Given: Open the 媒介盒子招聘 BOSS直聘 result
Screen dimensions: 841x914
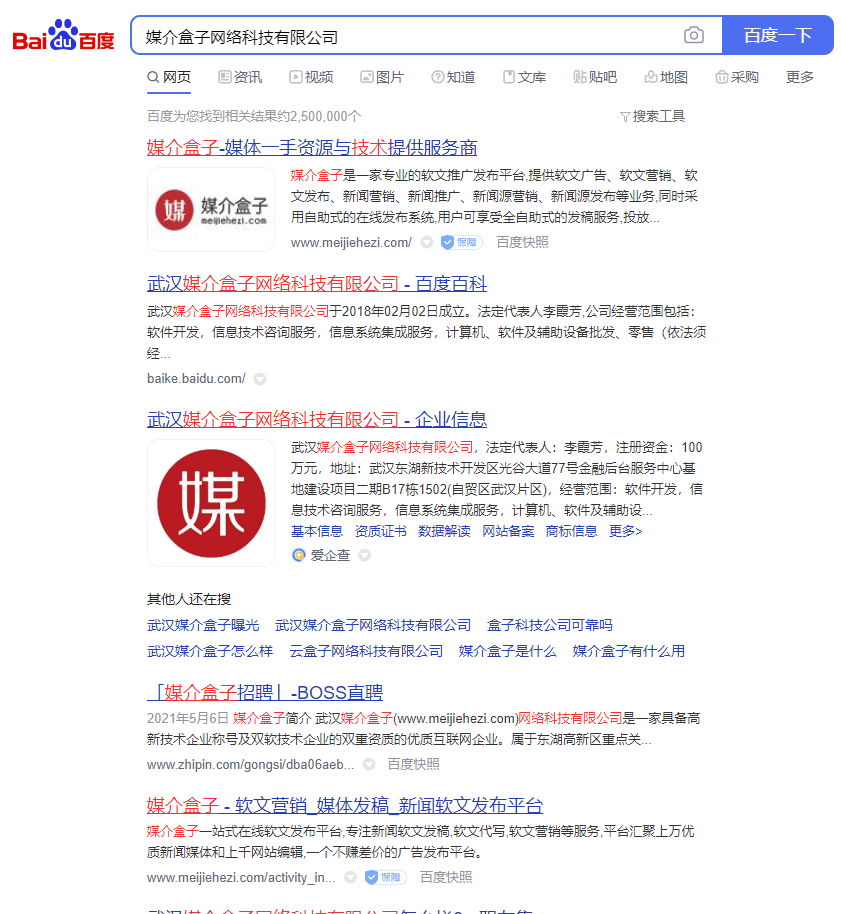Looking at the screenshot, I should (265, 692).
